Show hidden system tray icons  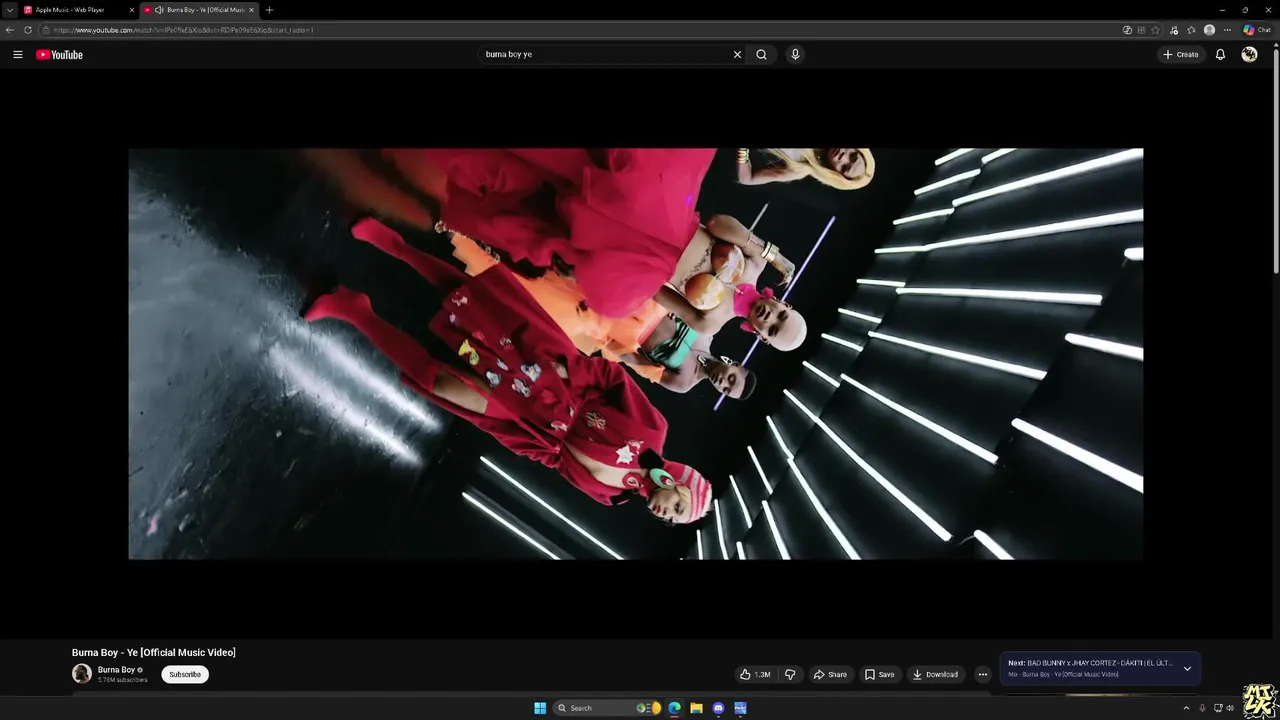pos(1186,708)
